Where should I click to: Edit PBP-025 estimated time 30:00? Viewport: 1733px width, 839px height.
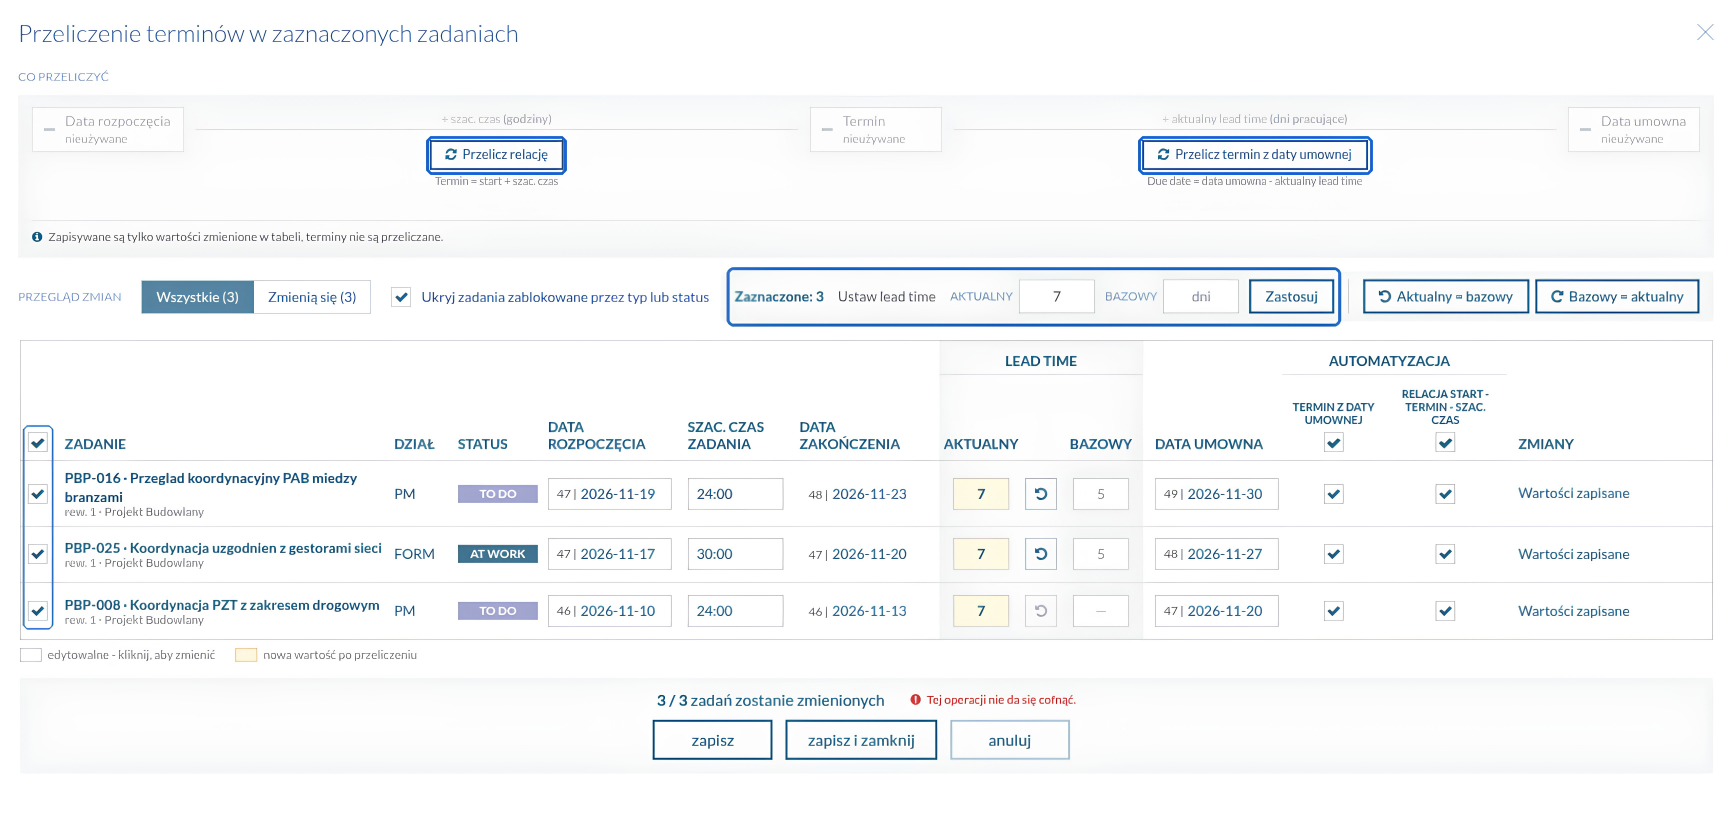(736, 554)
